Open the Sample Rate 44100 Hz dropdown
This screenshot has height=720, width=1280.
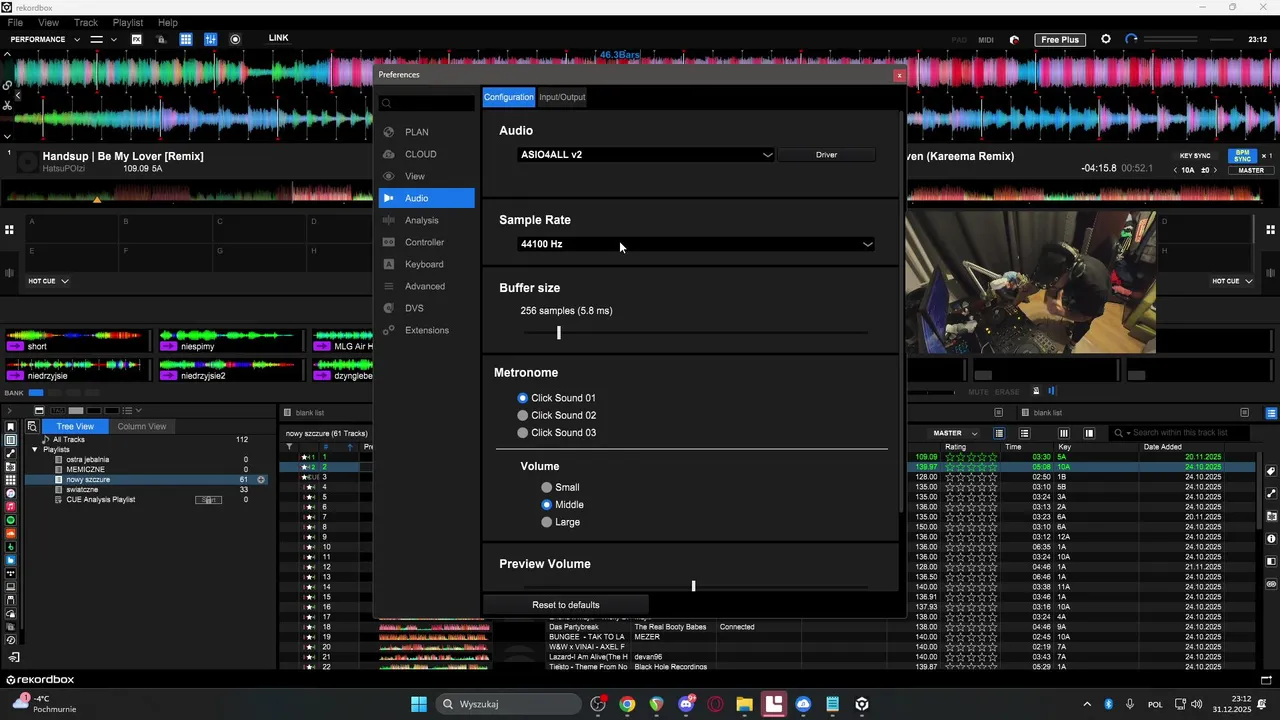tap(696, 244)
